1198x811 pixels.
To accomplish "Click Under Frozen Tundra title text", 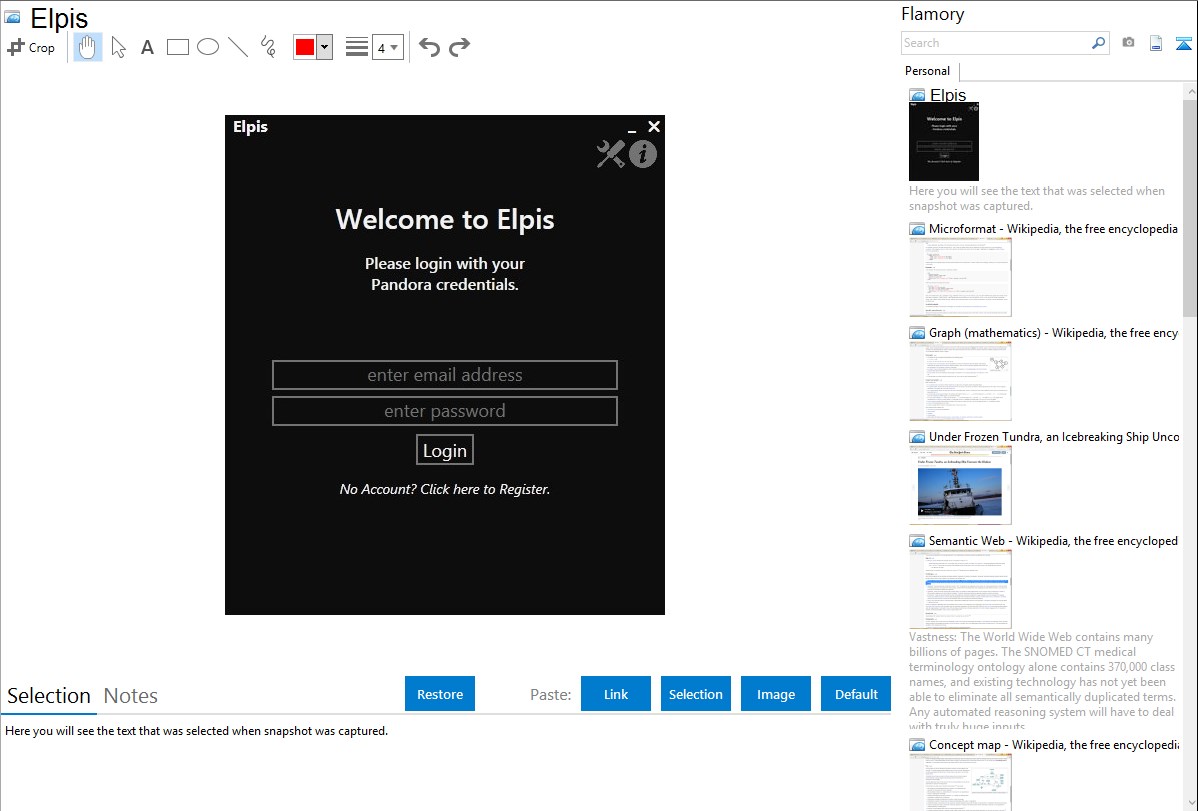I will (x=1054, y=436).
